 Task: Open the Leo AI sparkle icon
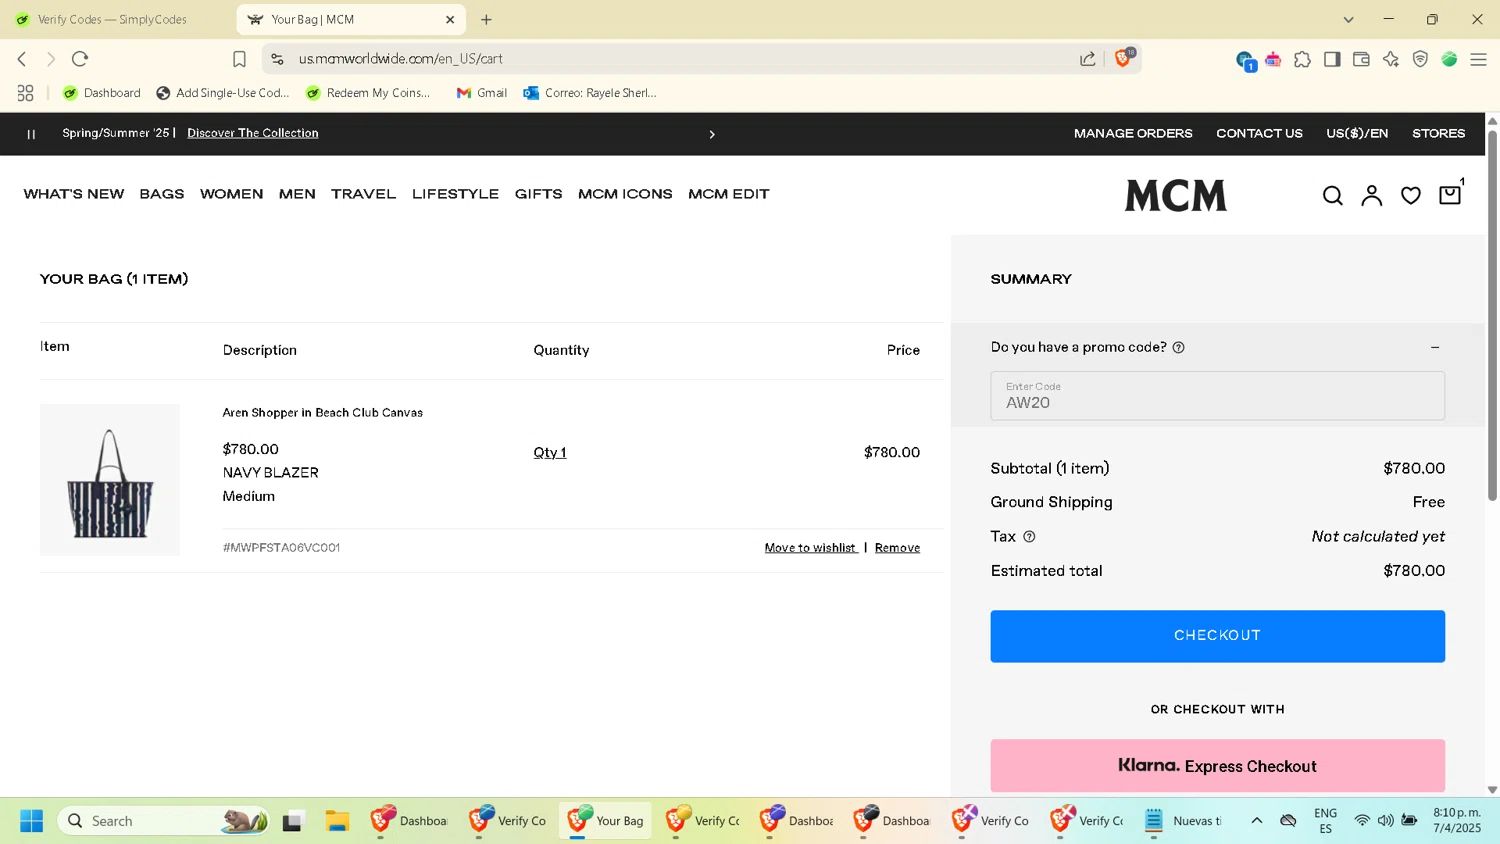1391,60
